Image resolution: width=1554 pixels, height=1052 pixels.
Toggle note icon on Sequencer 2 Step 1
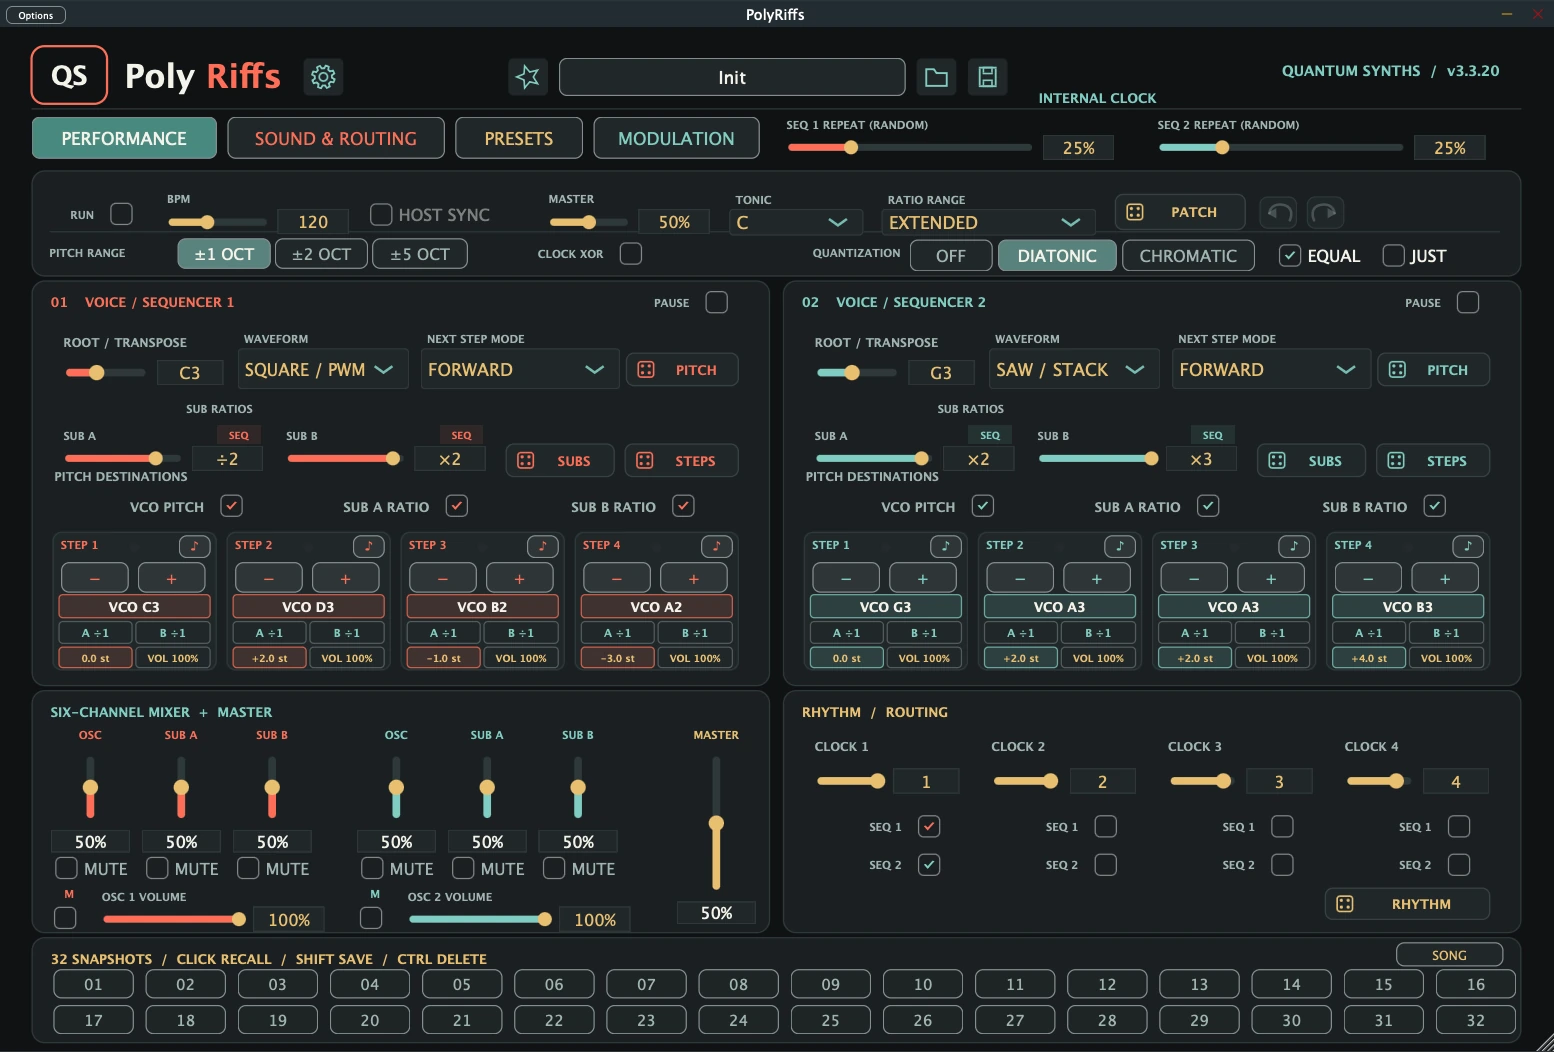946,546
